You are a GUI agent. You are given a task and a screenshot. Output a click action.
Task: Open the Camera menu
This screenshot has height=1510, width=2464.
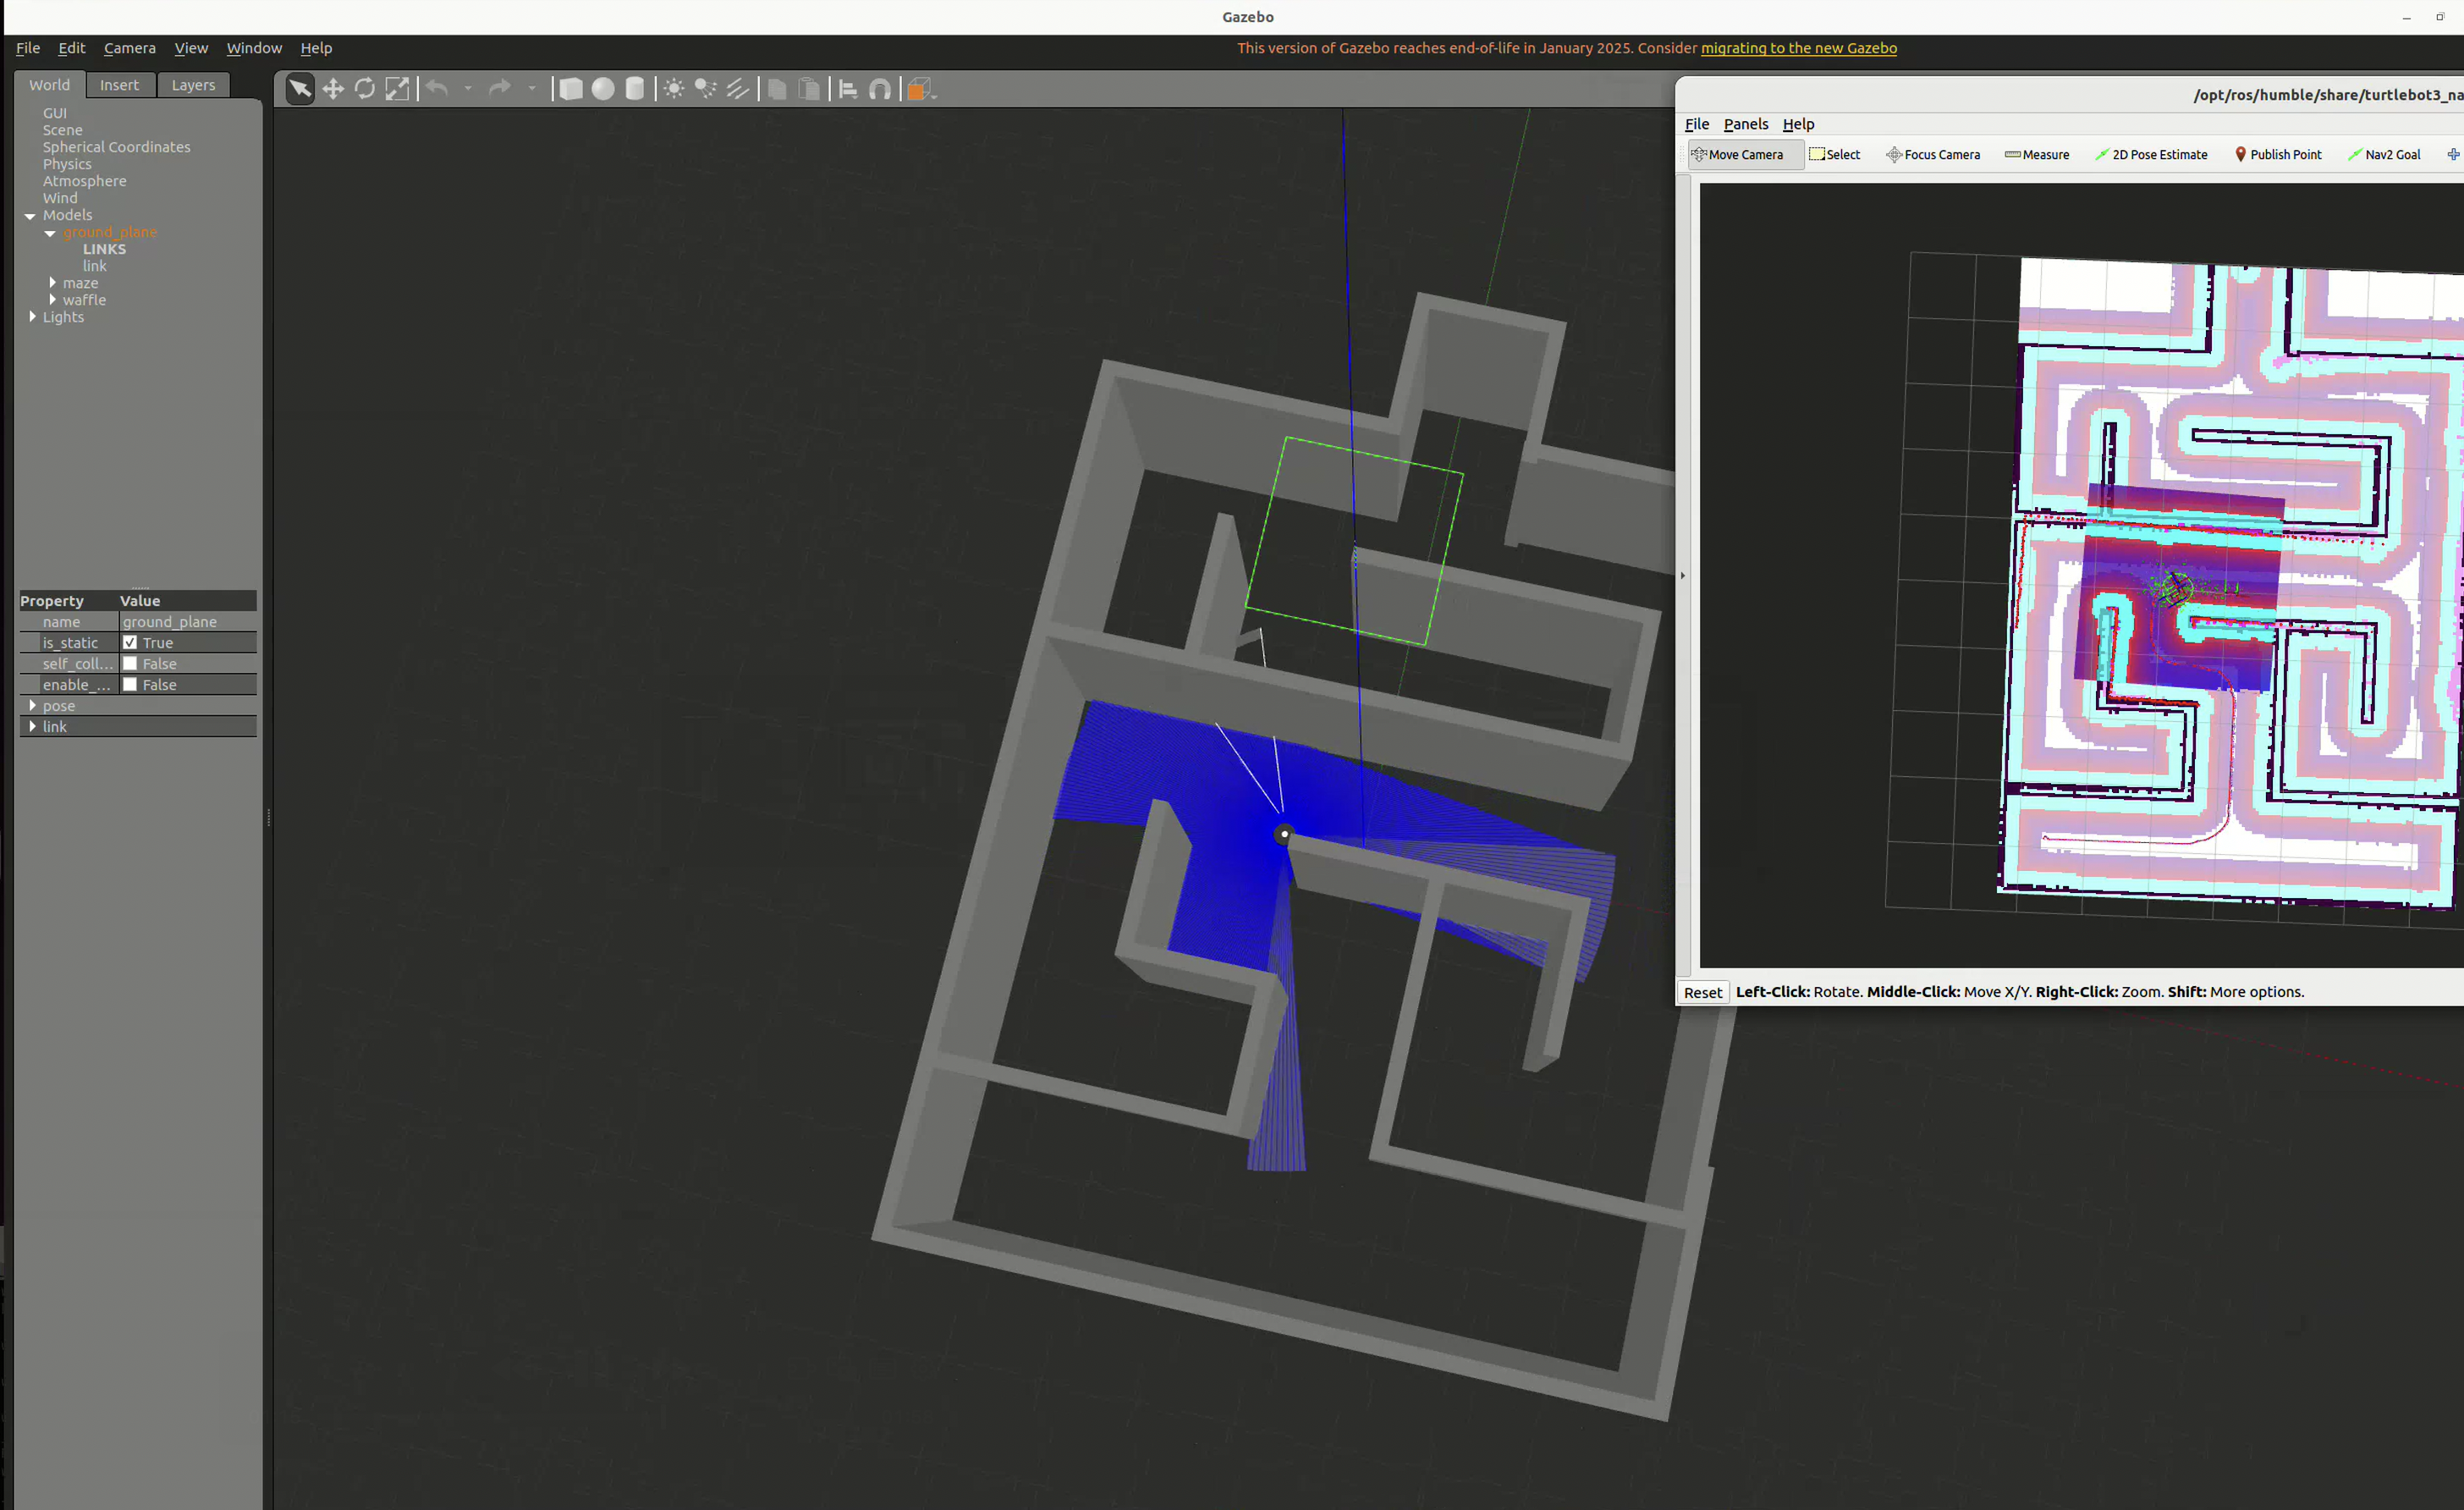[x=130, y=48]
